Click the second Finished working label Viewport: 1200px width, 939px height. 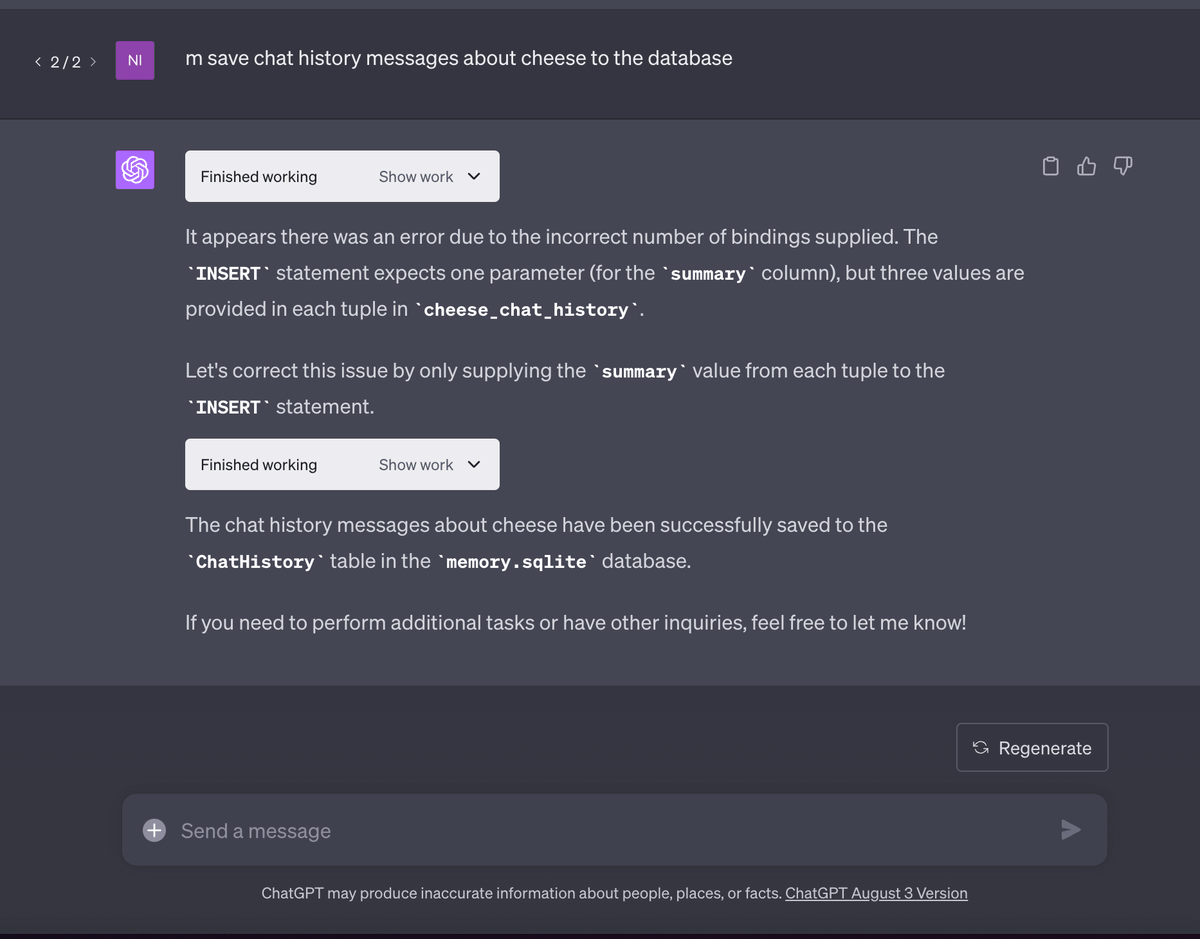point(259,465)
